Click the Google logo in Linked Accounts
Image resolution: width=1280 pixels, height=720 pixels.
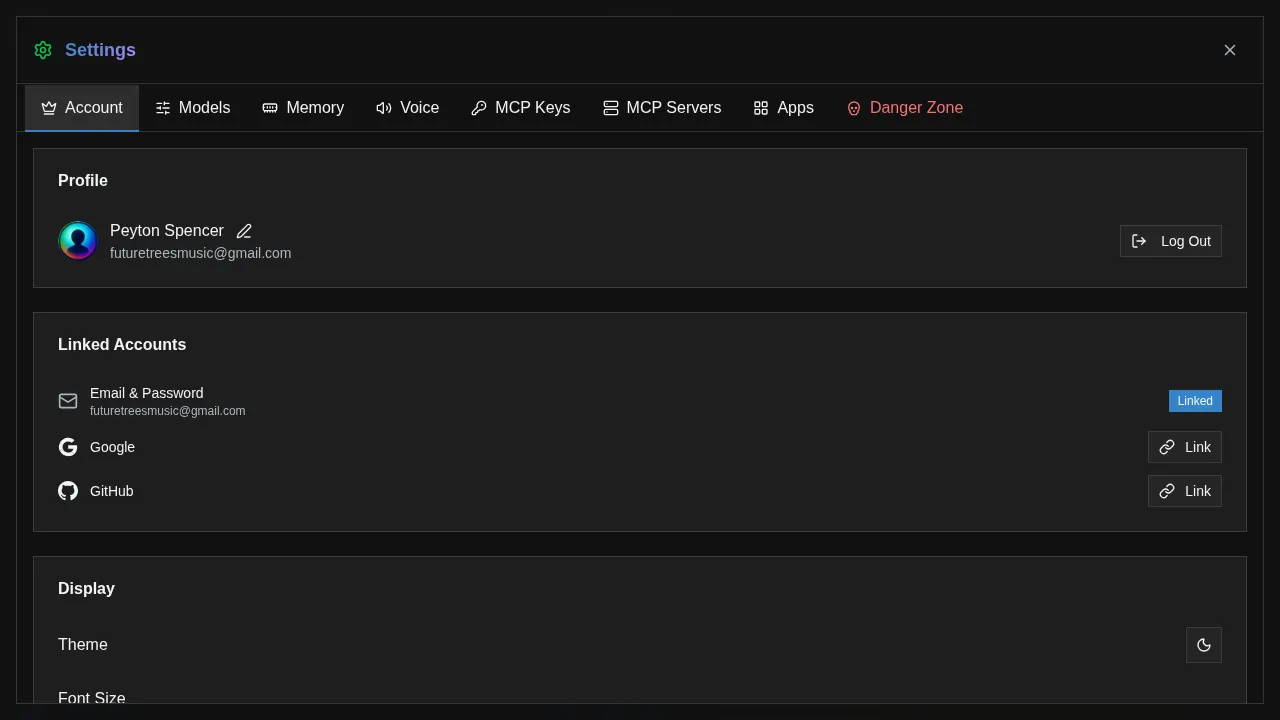click(x=68, y=447)
